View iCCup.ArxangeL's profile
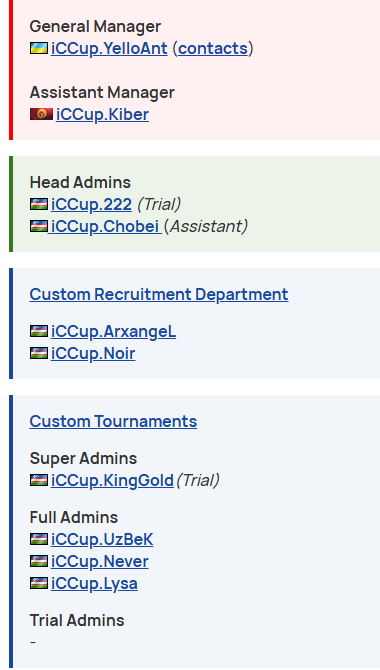Viewport: 380px width, 670px height. [113, 332]
